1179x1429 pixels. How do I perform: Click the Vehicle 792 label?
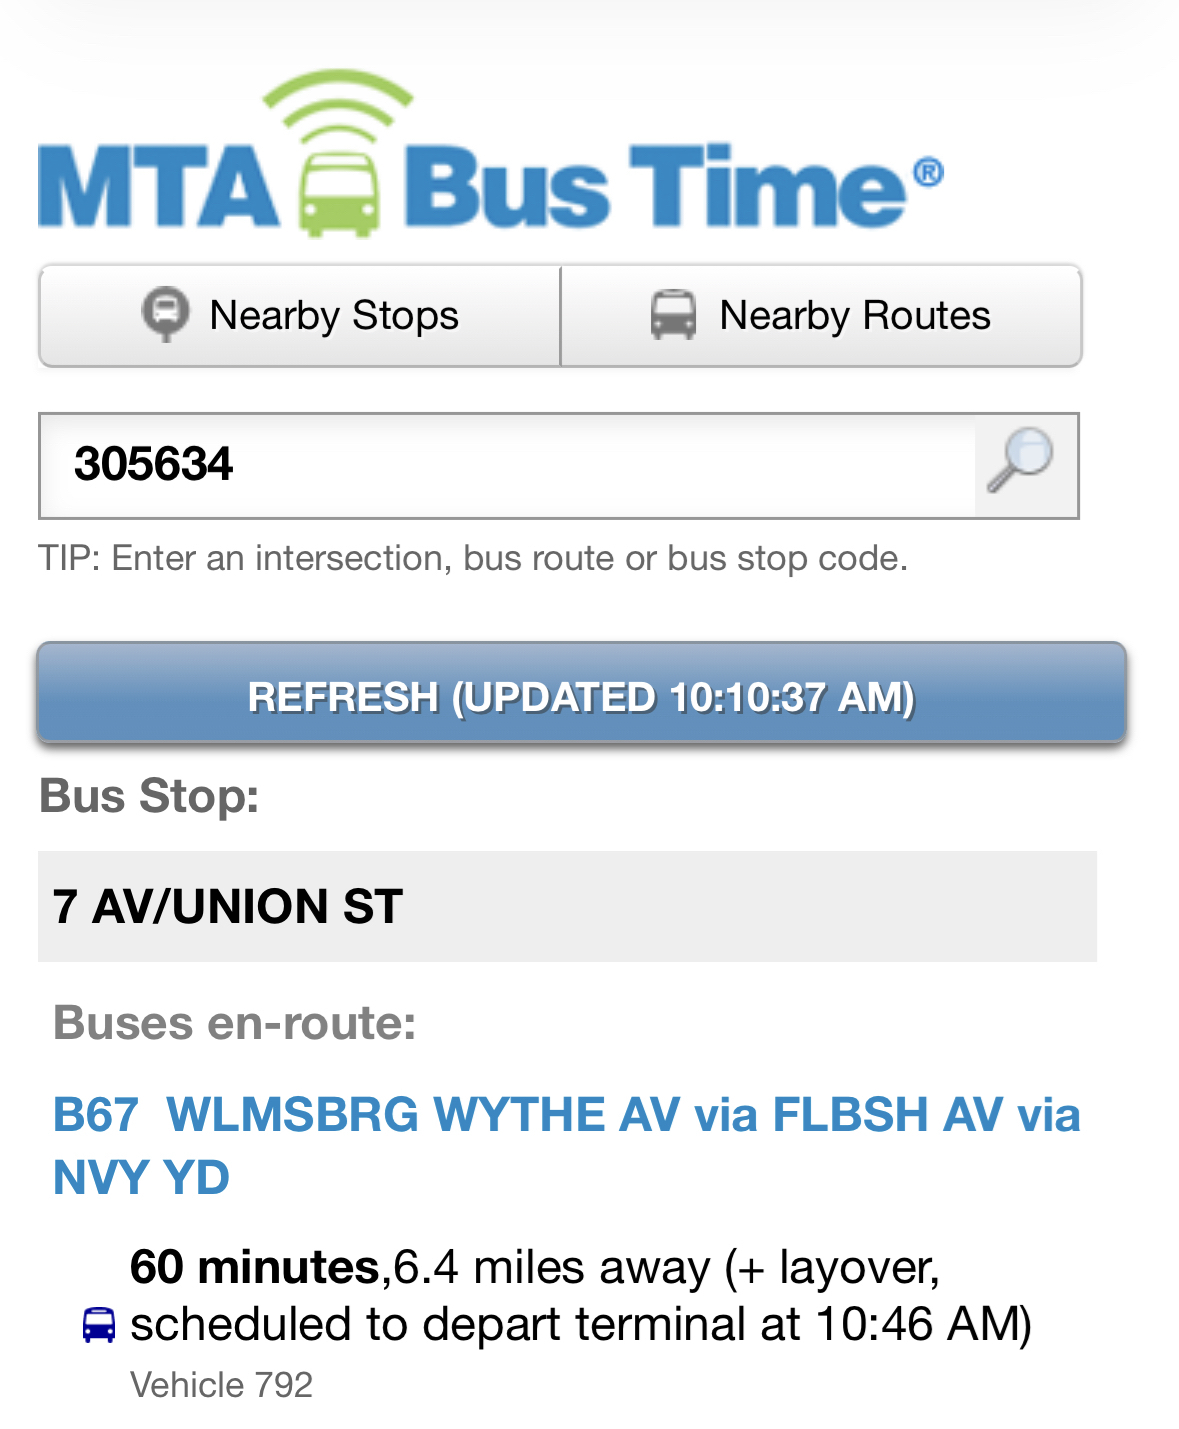click(x=221, y=1385)
